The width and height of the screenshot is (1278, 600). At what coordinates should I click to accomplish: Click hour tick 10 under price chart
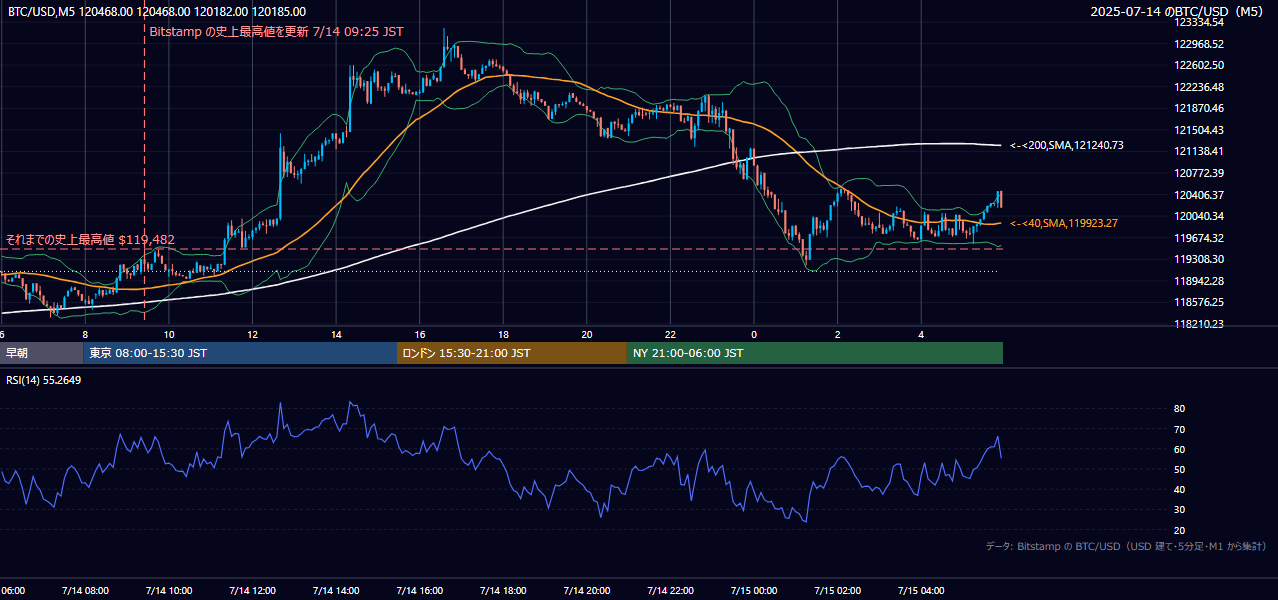169,335
